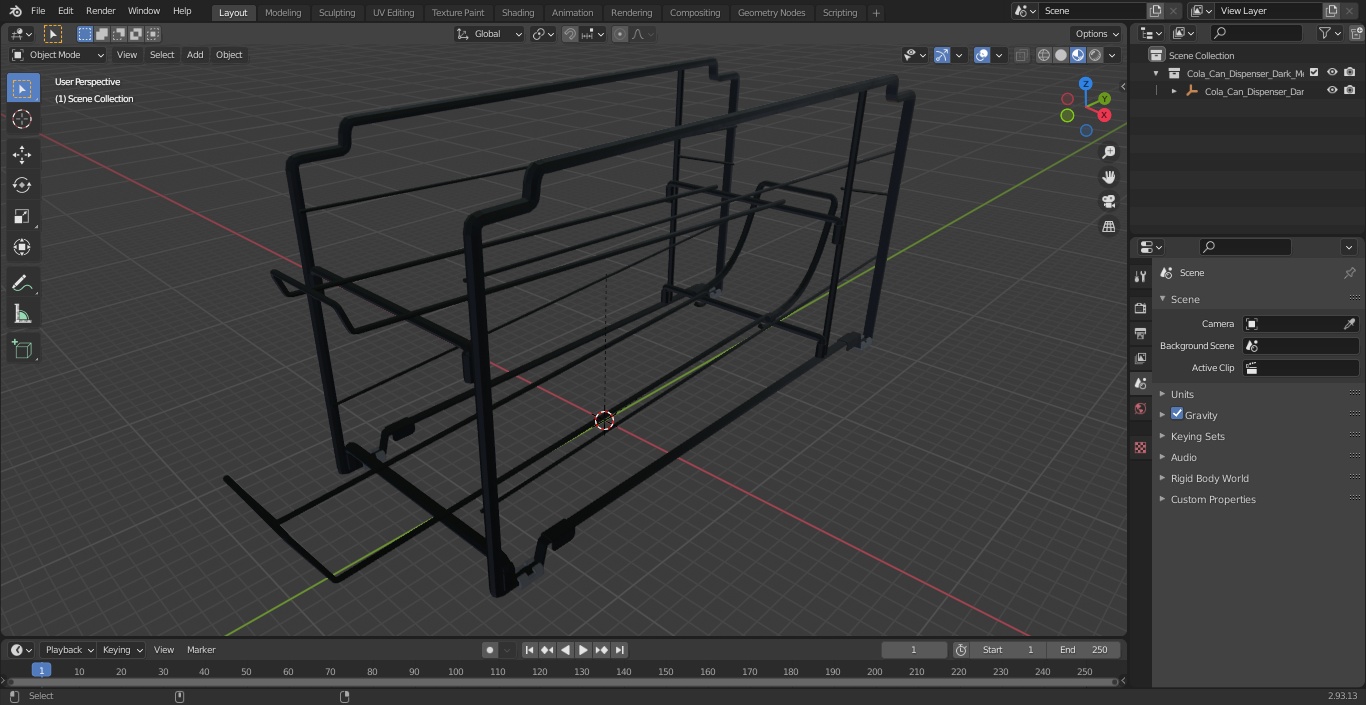Click the outliner filter funnel icon
The width and height of the screenshot is (1366, 705).
pyautogui.click(x=1325, y=33)
